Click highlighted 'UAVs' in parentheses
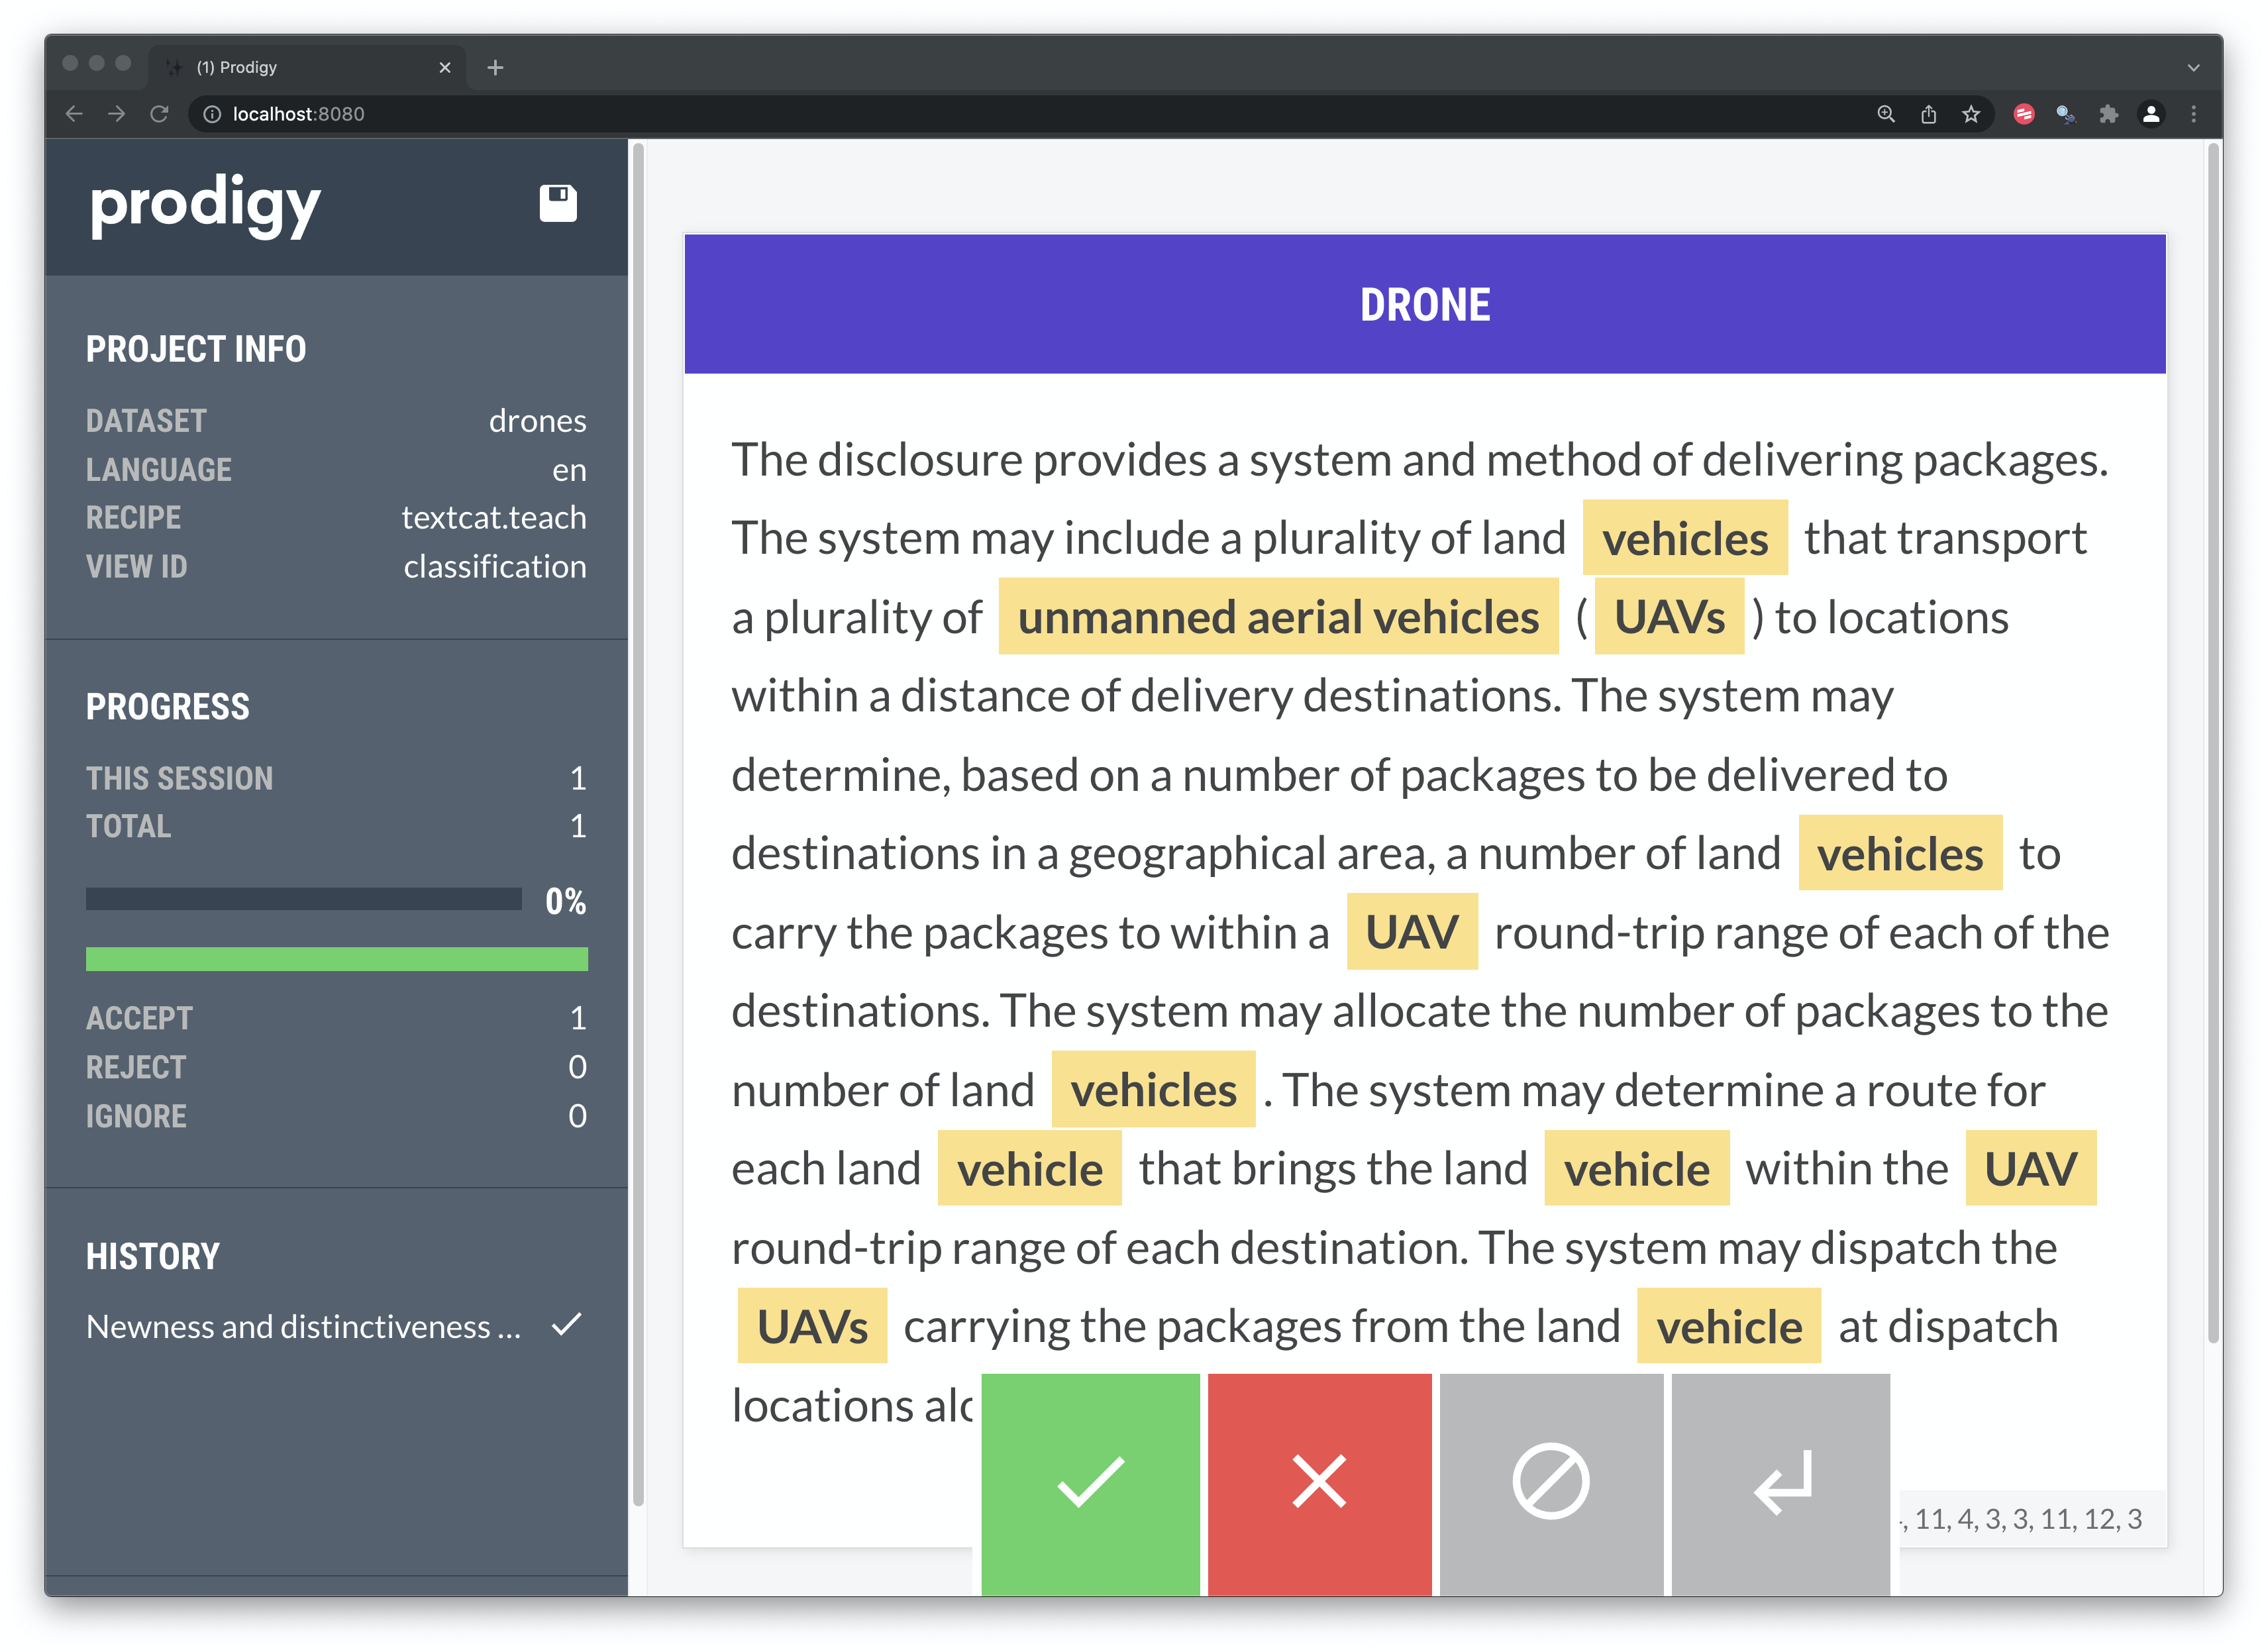Image resolution: width=2268 pixels, height=1652 pixels. pos(1669,617)
